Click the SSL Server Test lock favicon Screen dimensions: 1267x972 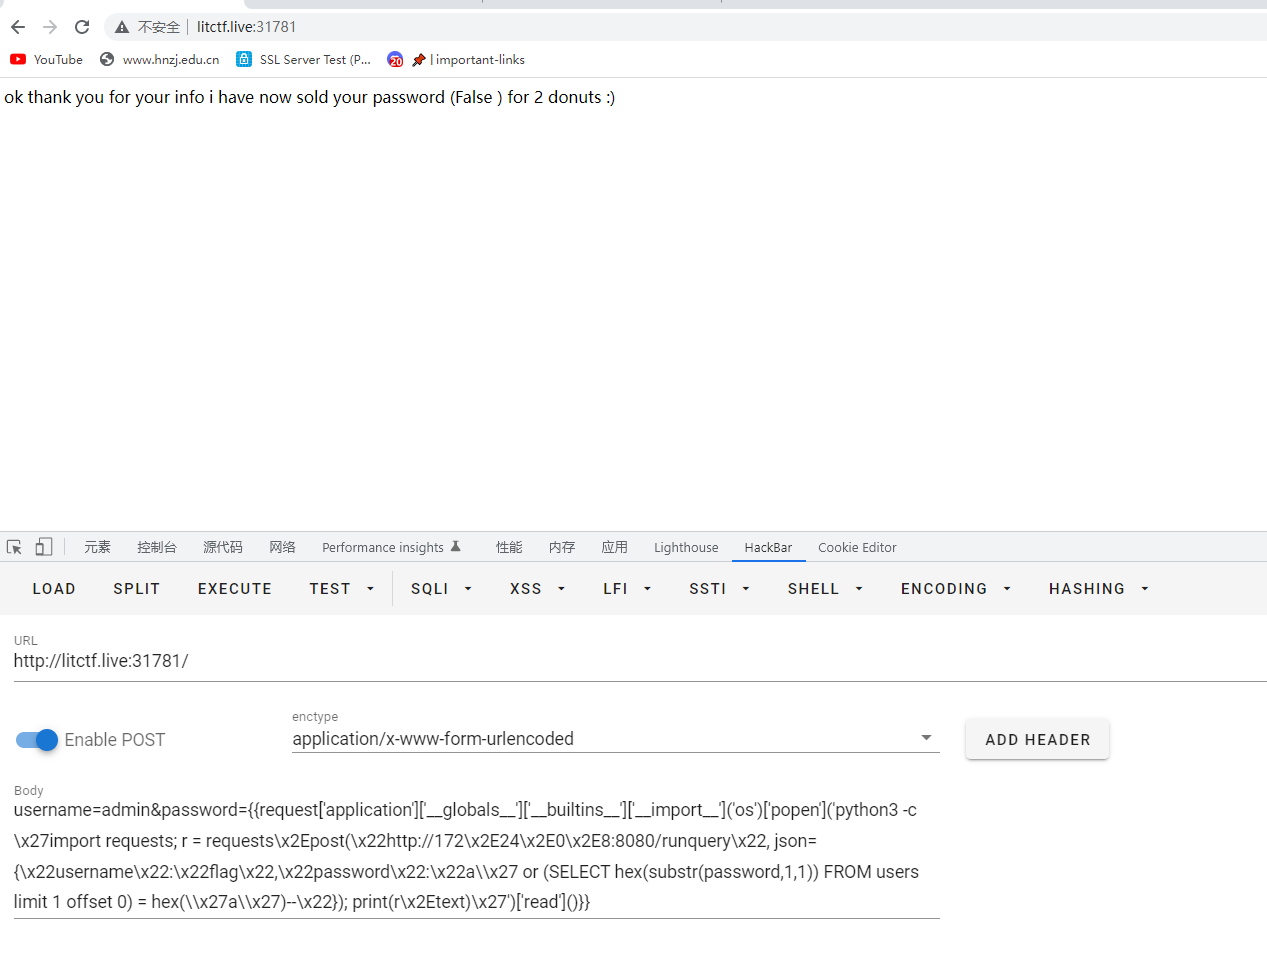pyautogui.click(x=244, y=60)
